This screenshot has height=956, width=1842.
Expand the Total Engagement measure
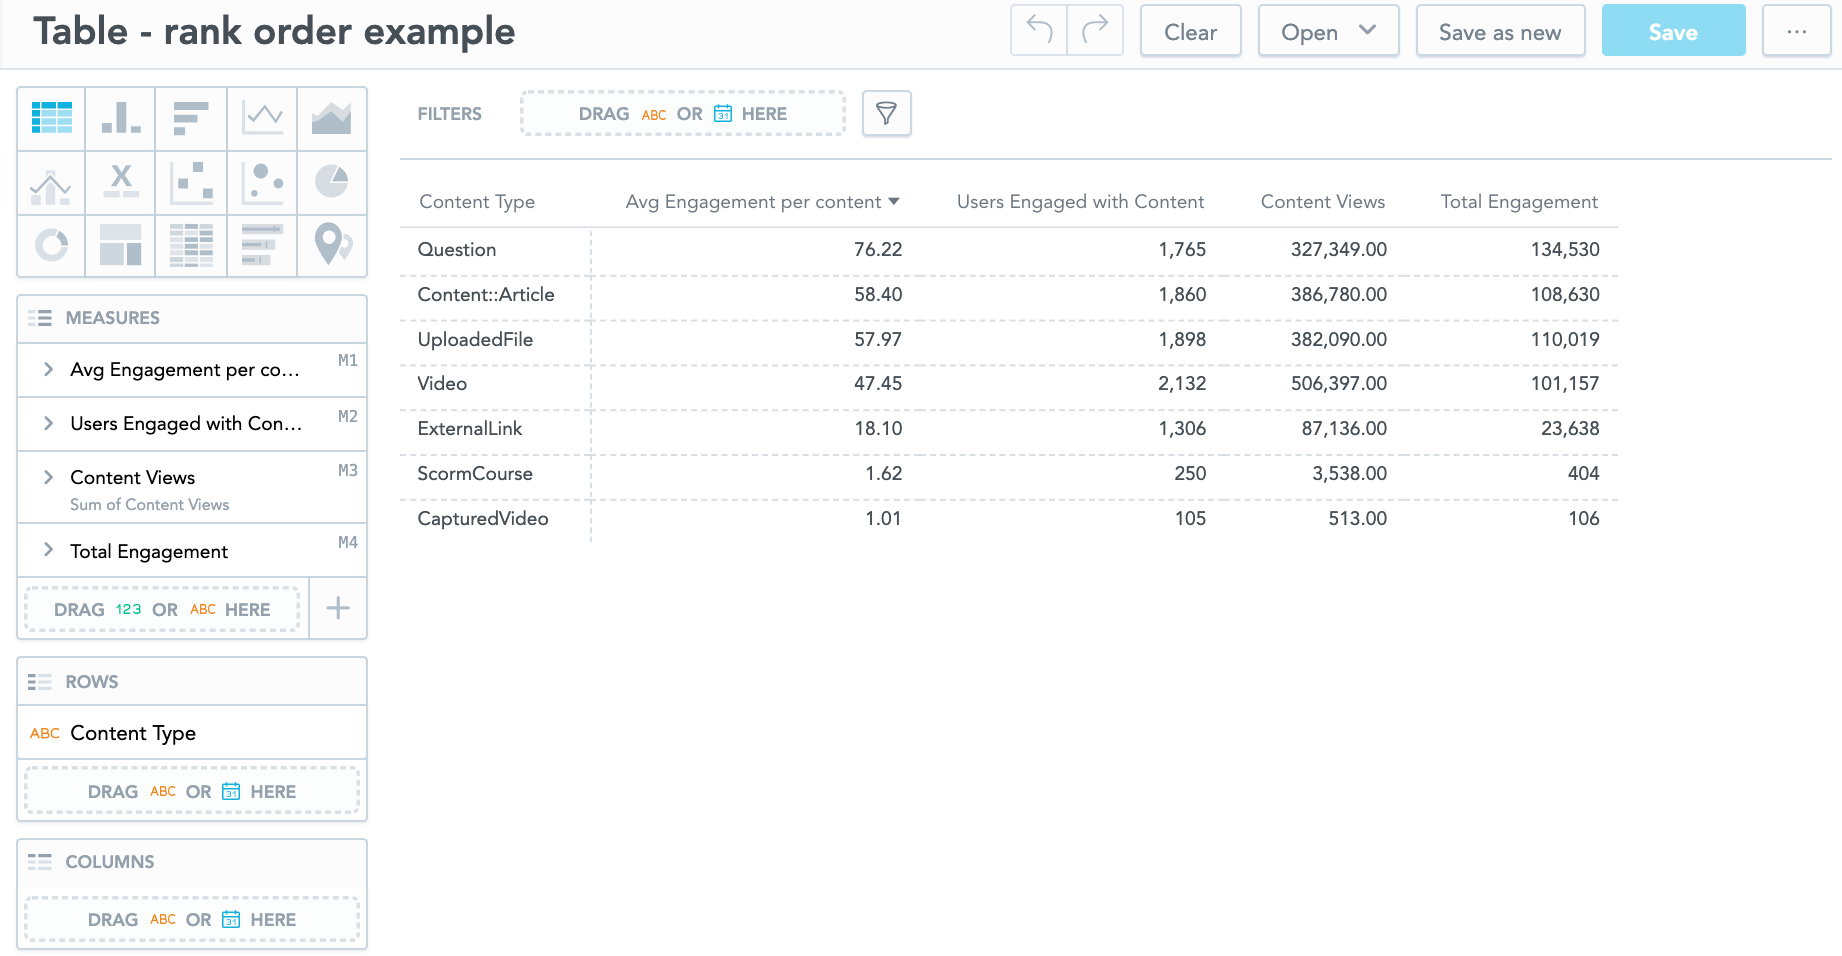[48, 550]
